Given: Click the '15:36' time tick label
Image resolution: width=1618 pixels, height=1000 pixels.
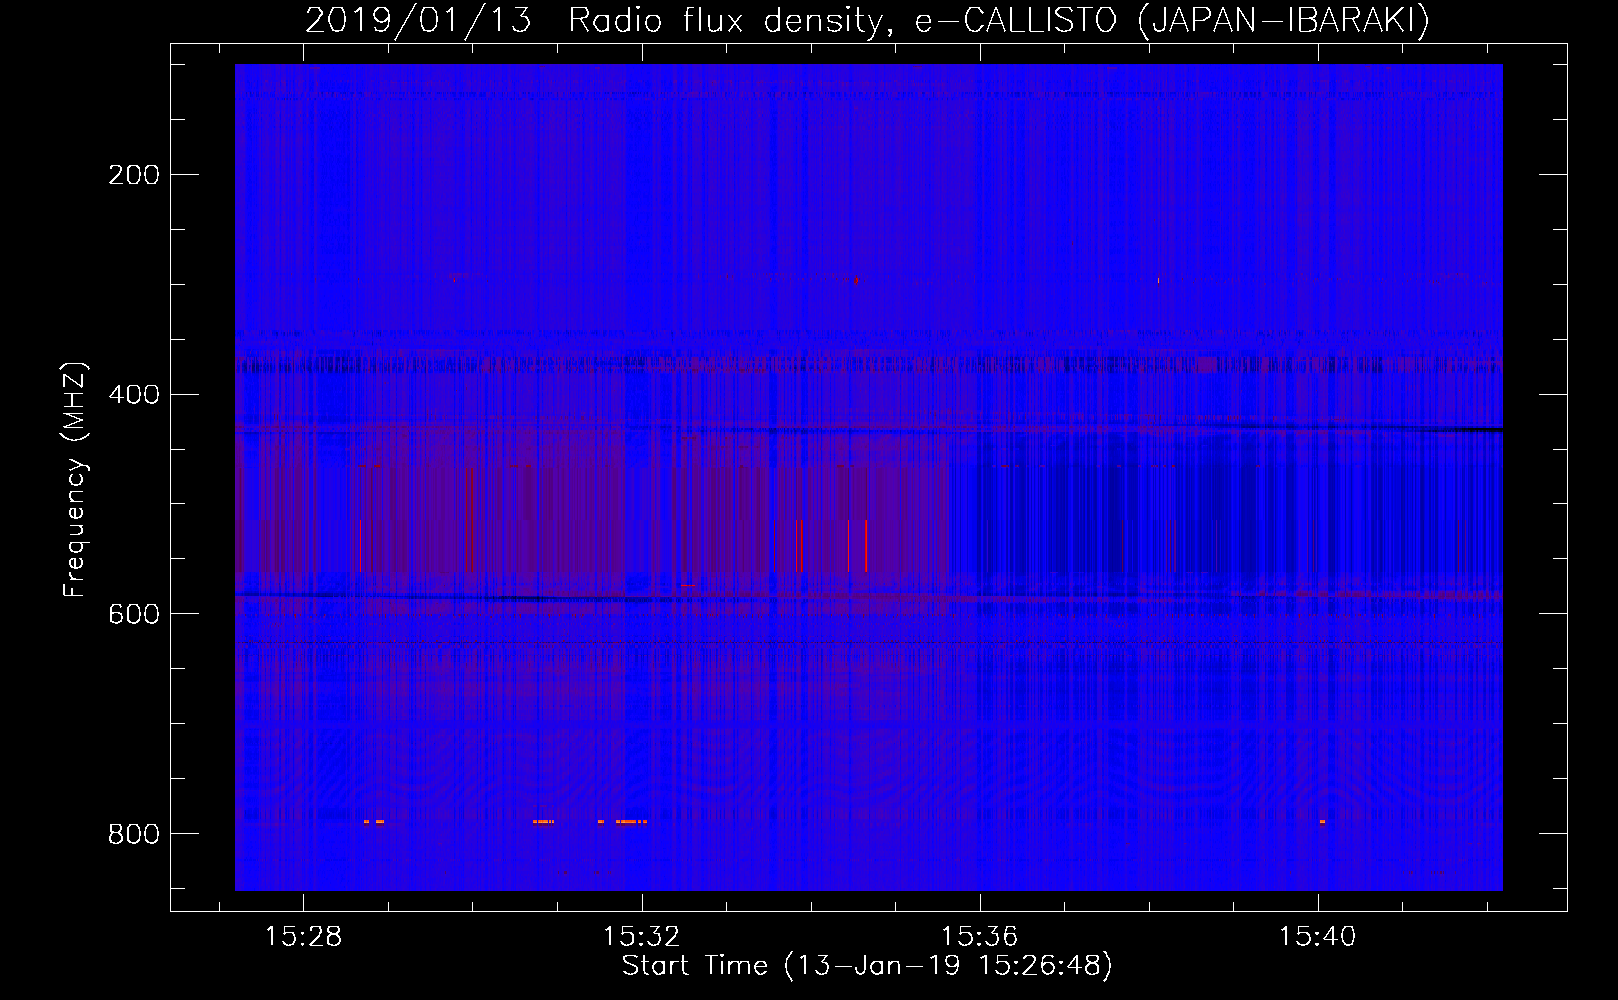Looking at the screenshot, I should 979,936.
